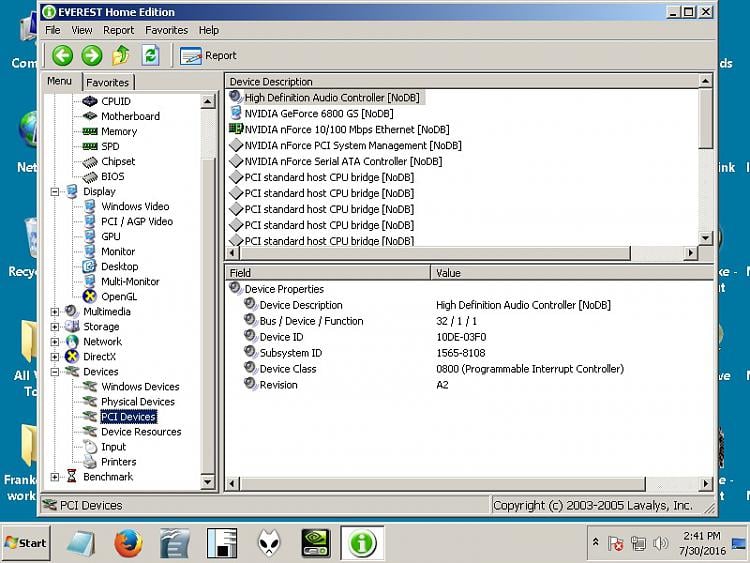
Task: Click the DirectX yellow X icon
Action: pyautogui.click(x=72, y=357)
